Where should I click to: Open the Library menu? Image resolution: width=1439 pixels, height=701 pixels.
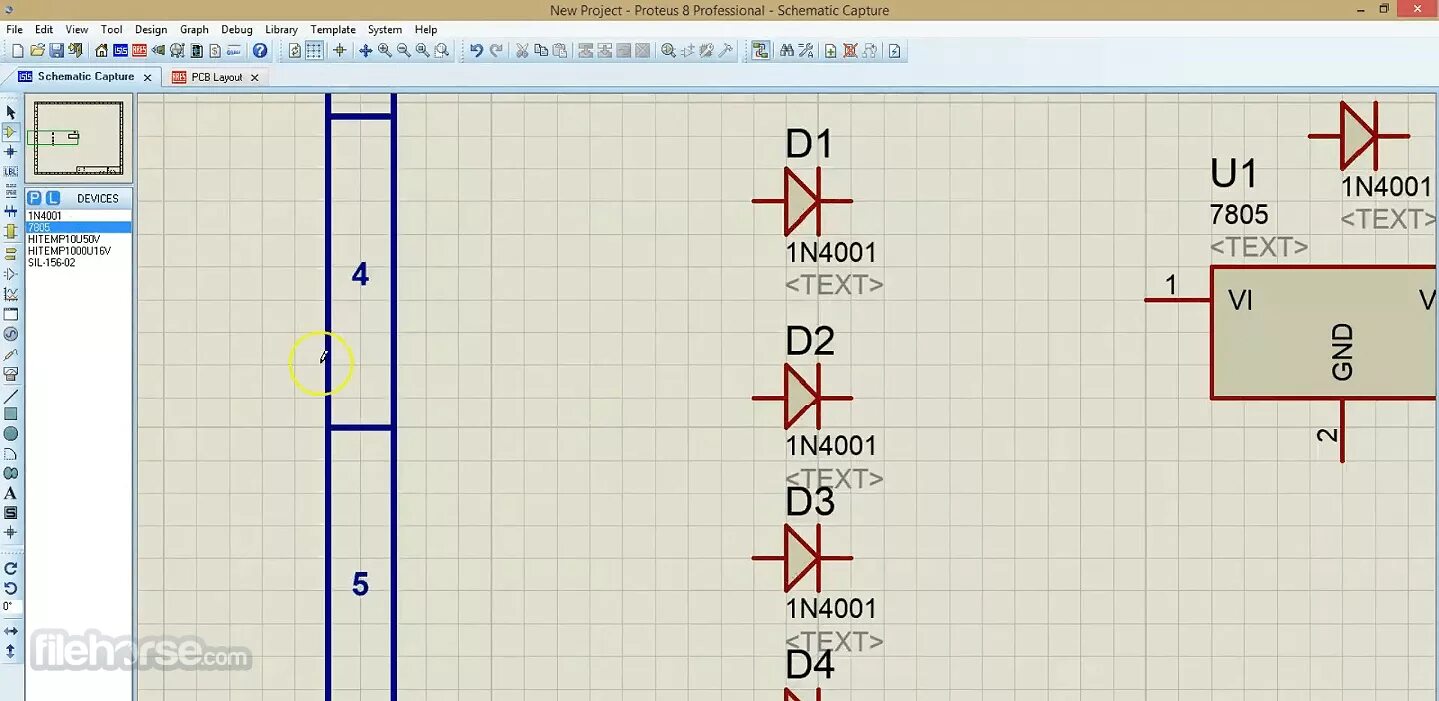[281, 30]
